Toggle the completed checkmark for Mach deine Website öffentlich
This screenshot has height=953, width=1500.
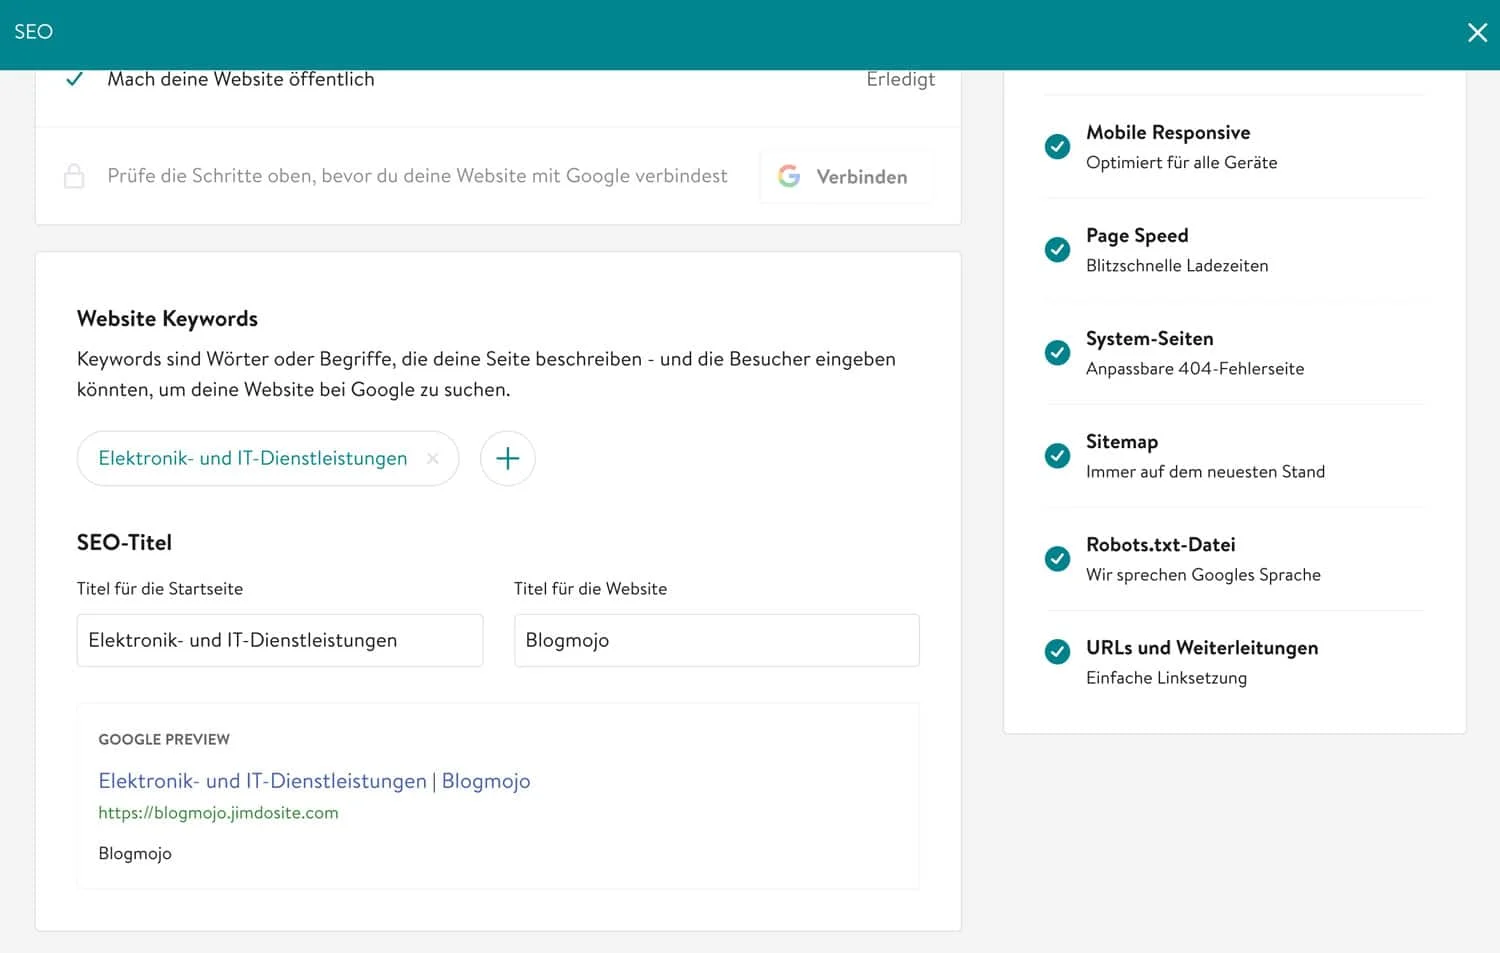tap(74, 78)
